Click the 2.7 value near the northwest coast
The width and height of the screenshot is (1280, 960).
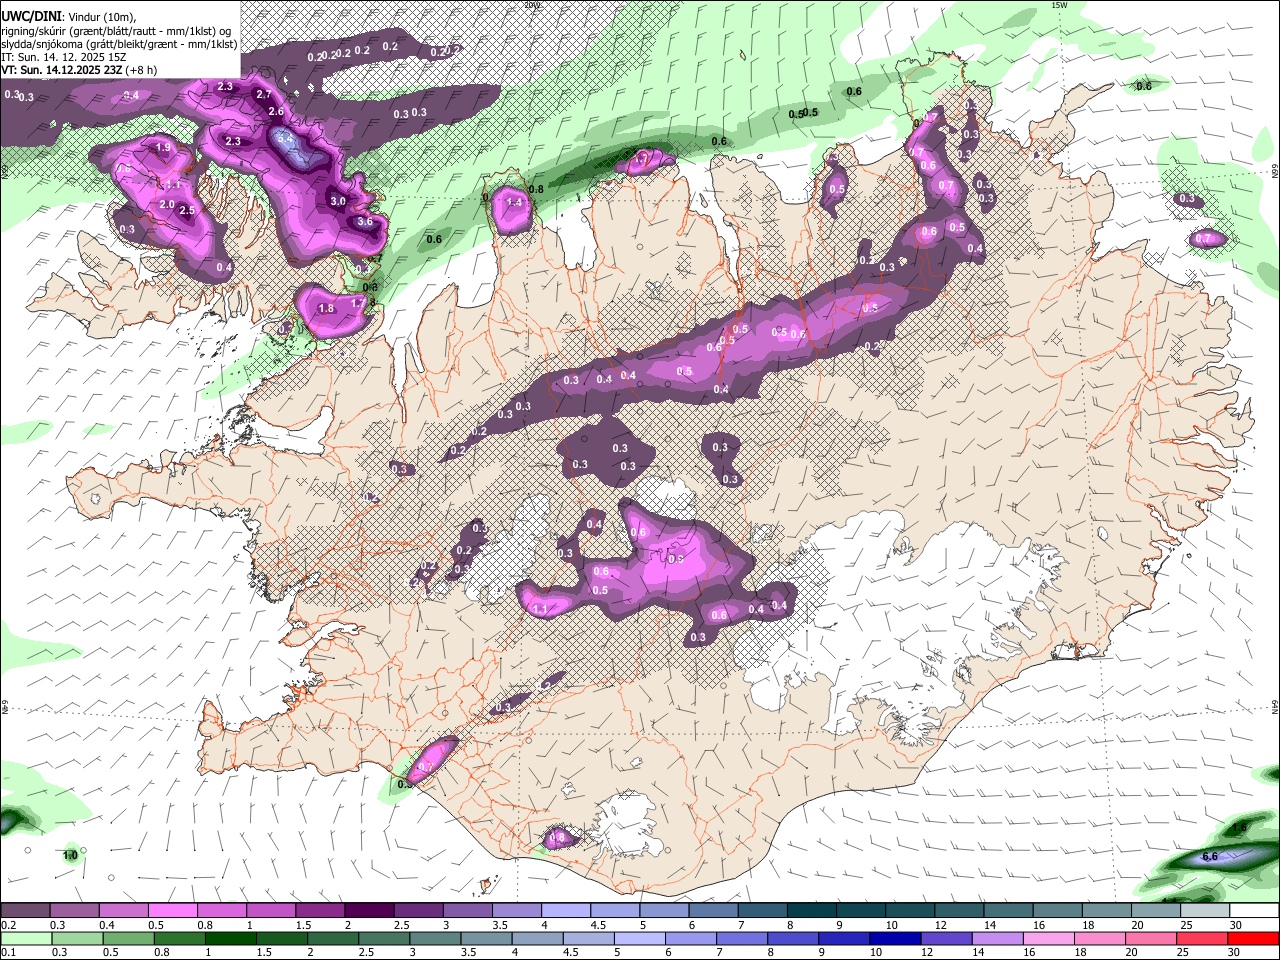pos(264,95)
